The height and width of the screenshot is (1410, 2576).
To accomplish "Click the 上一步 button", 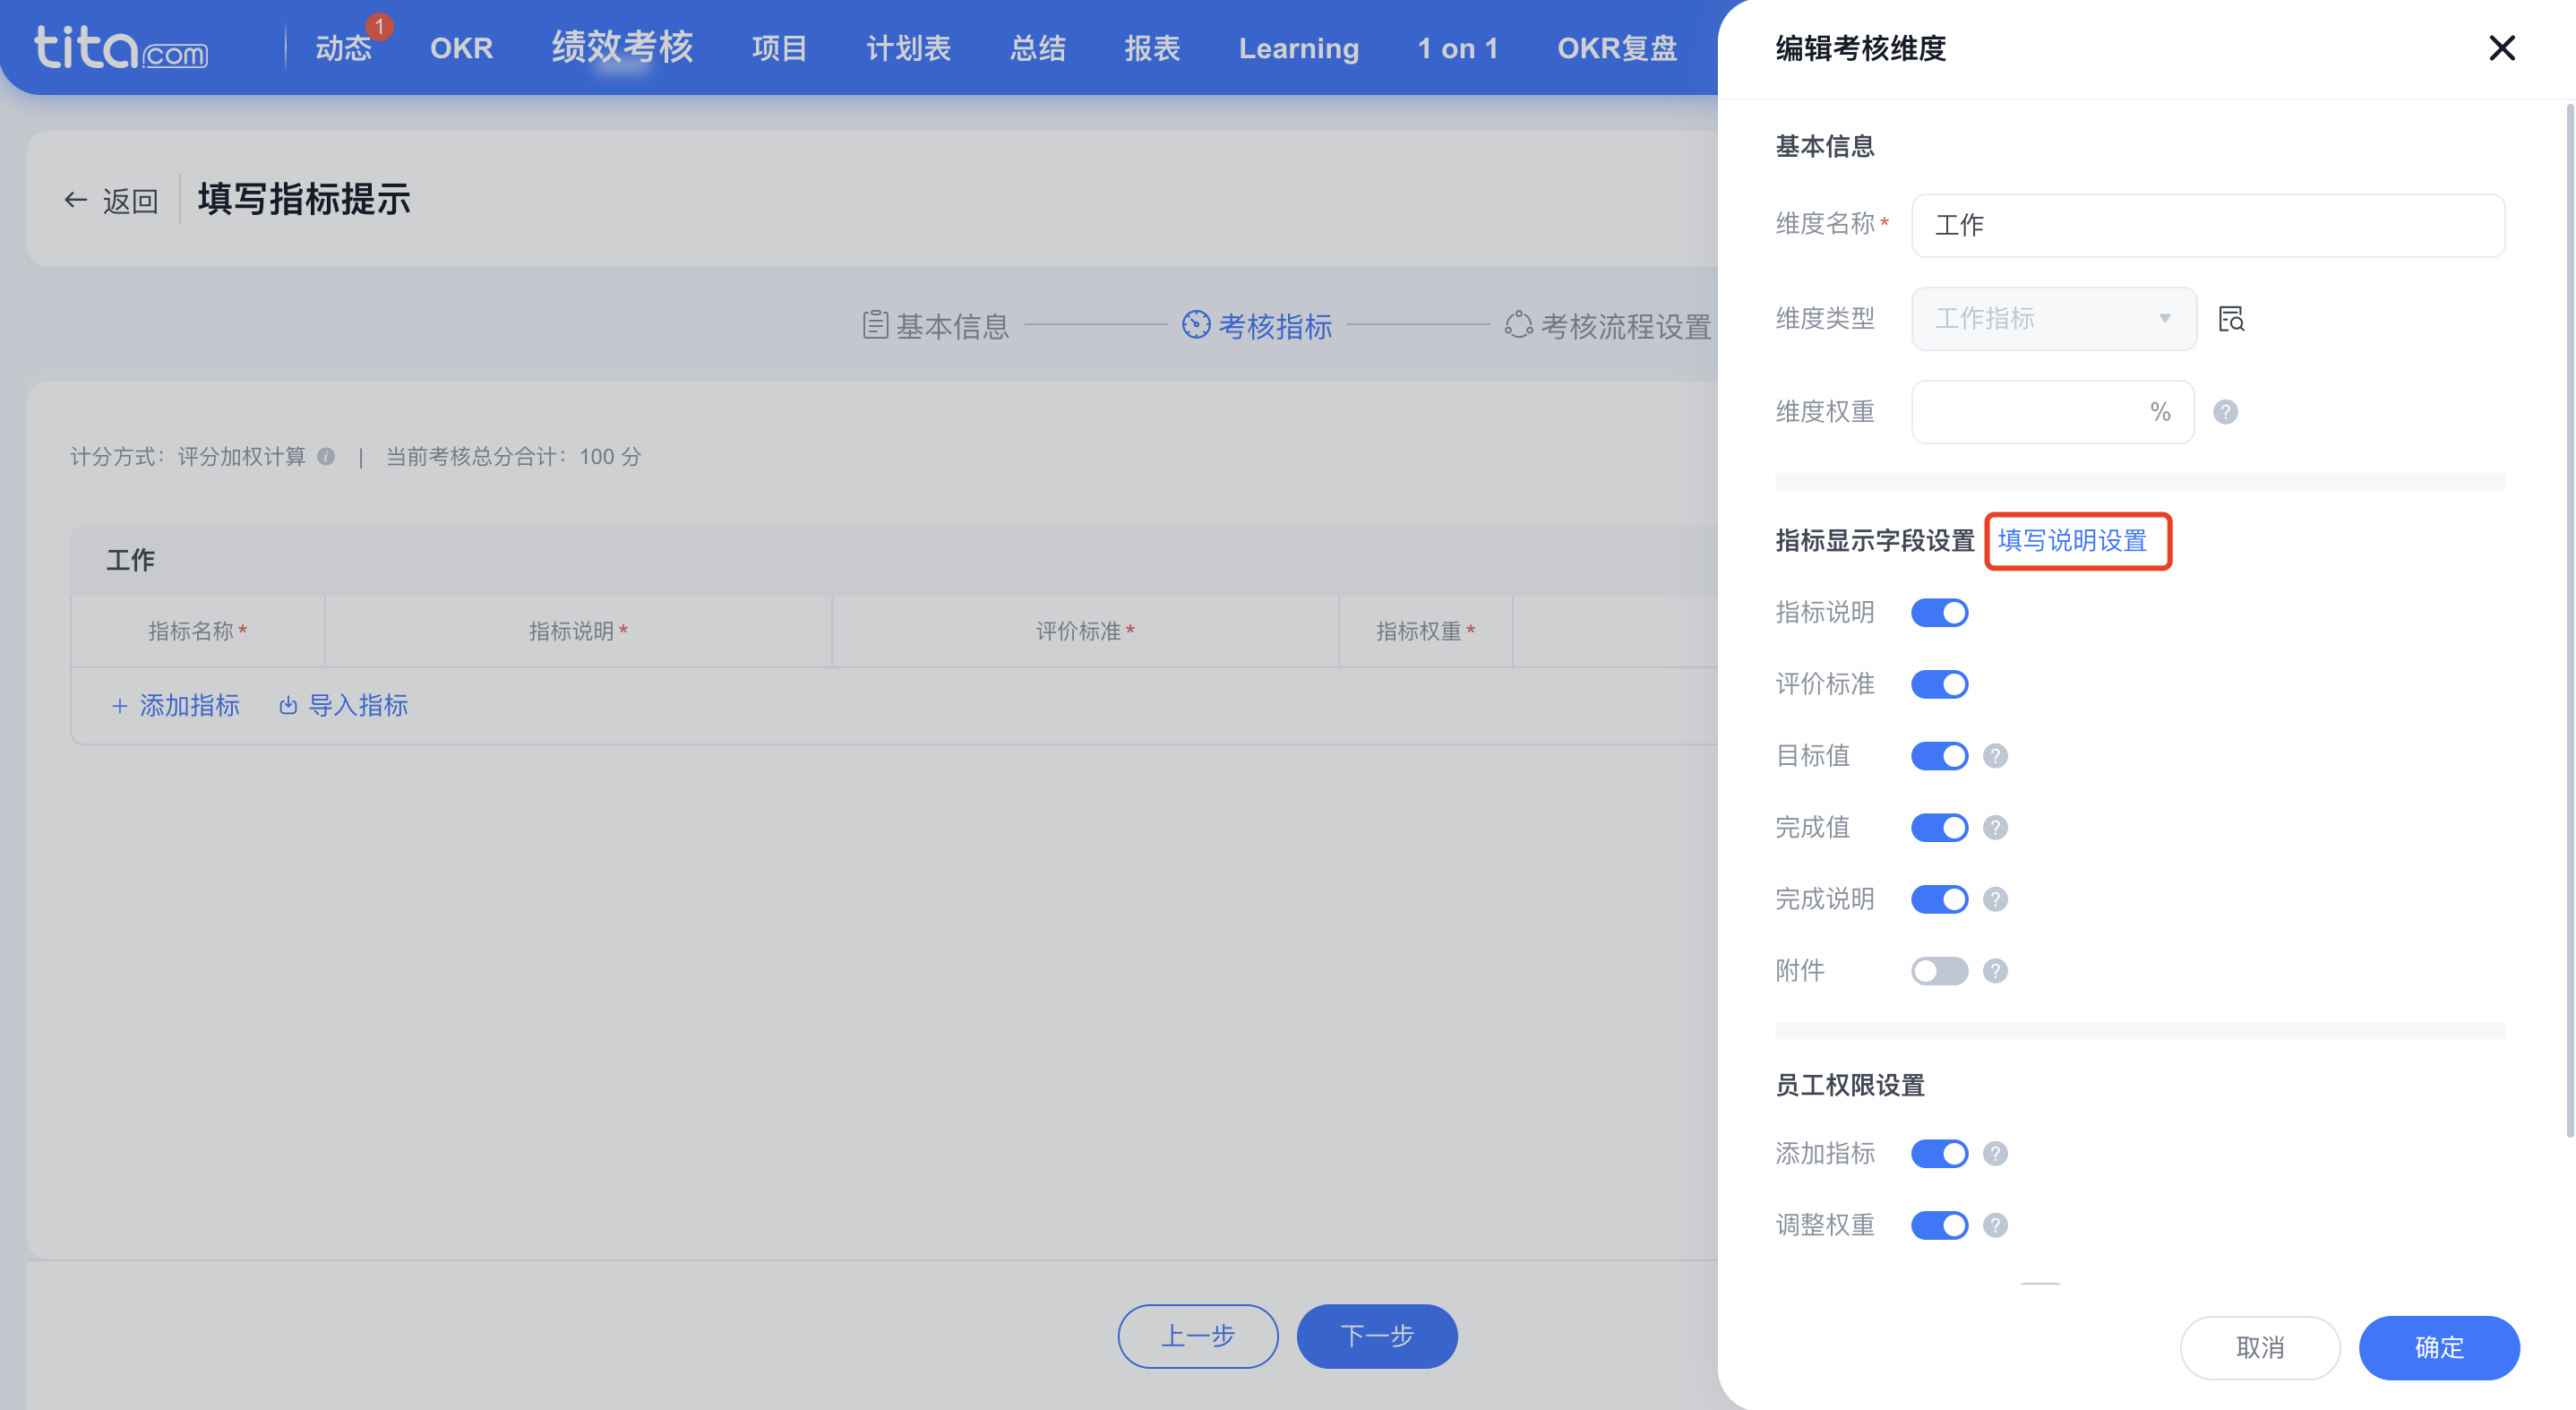I will click(x=1197, y=1336).
